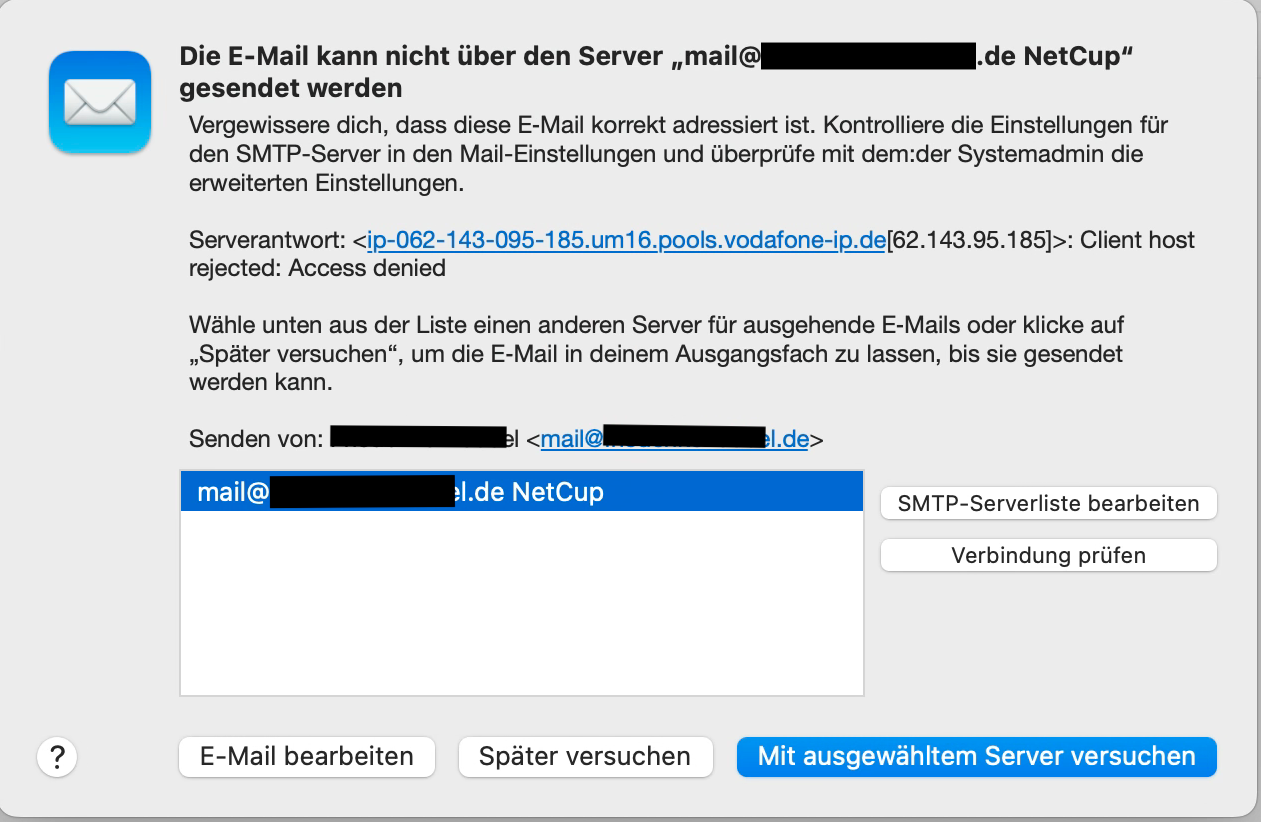Click empty area of the server list
This screenshot has width=1261, height=822.
pyautogui.click(x=520, y=610)
